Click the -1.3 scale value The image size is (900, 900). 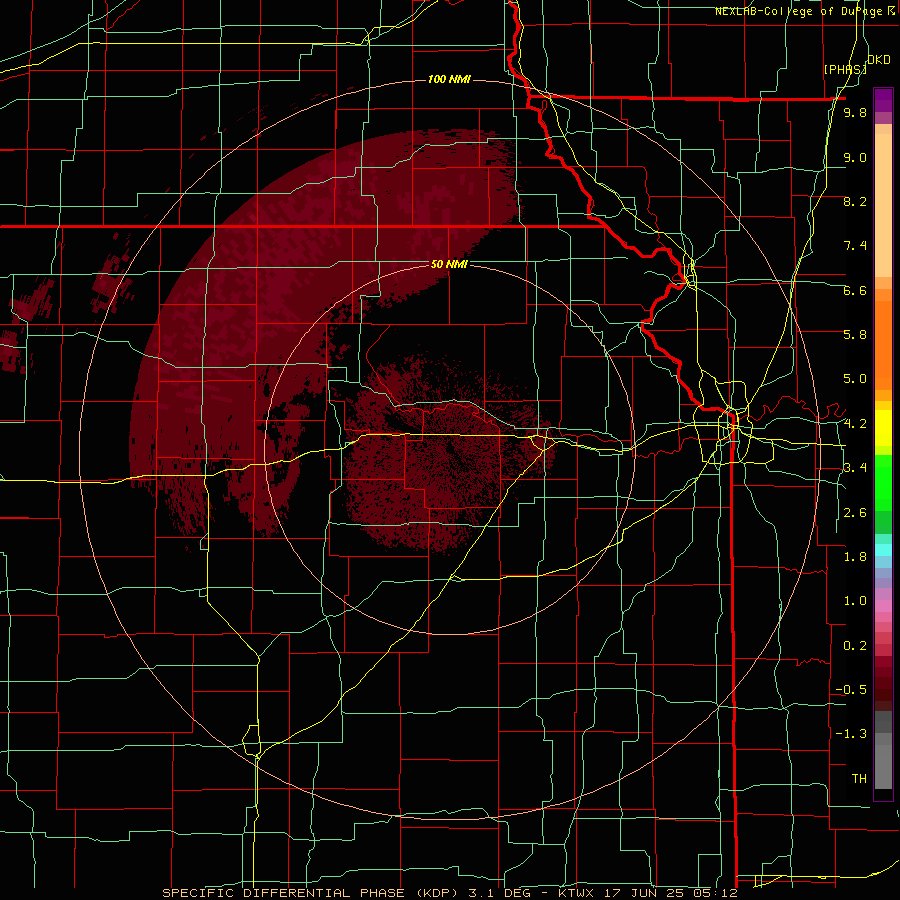coord(851,734)
